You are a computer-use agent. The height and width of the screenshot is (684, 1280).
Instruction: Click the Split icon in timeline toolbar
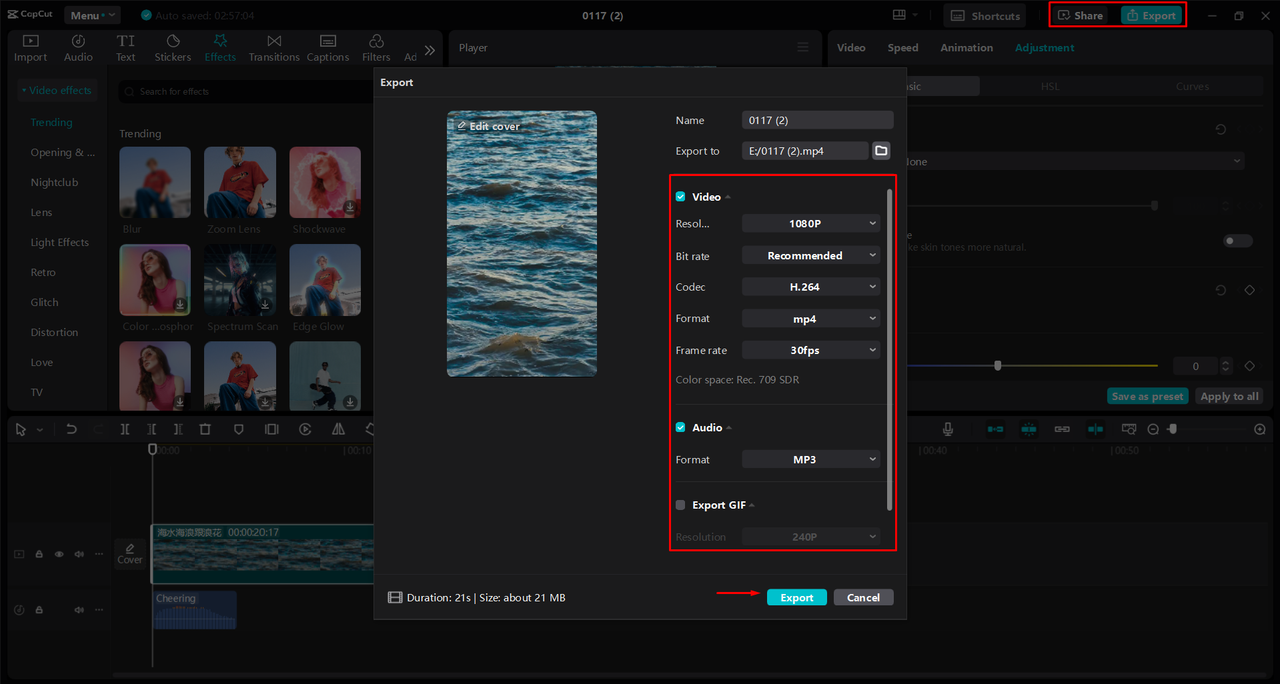pos(125,429)
